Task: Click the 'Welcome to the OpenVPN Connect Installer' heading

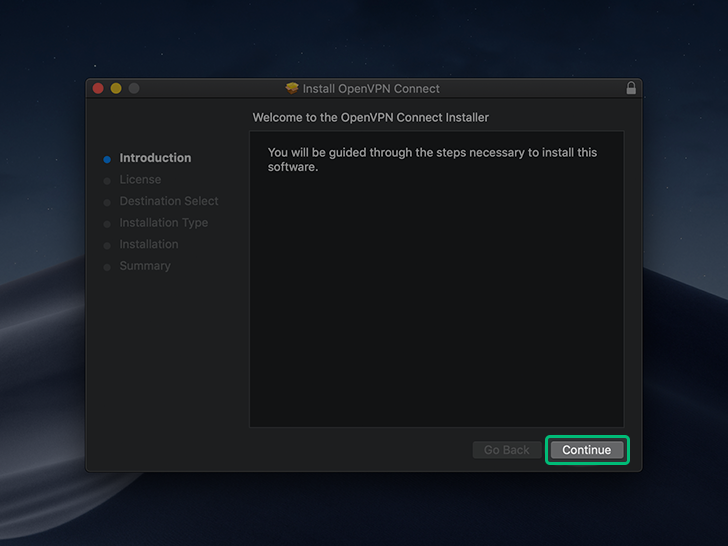Action: click(x=370, y=117)
